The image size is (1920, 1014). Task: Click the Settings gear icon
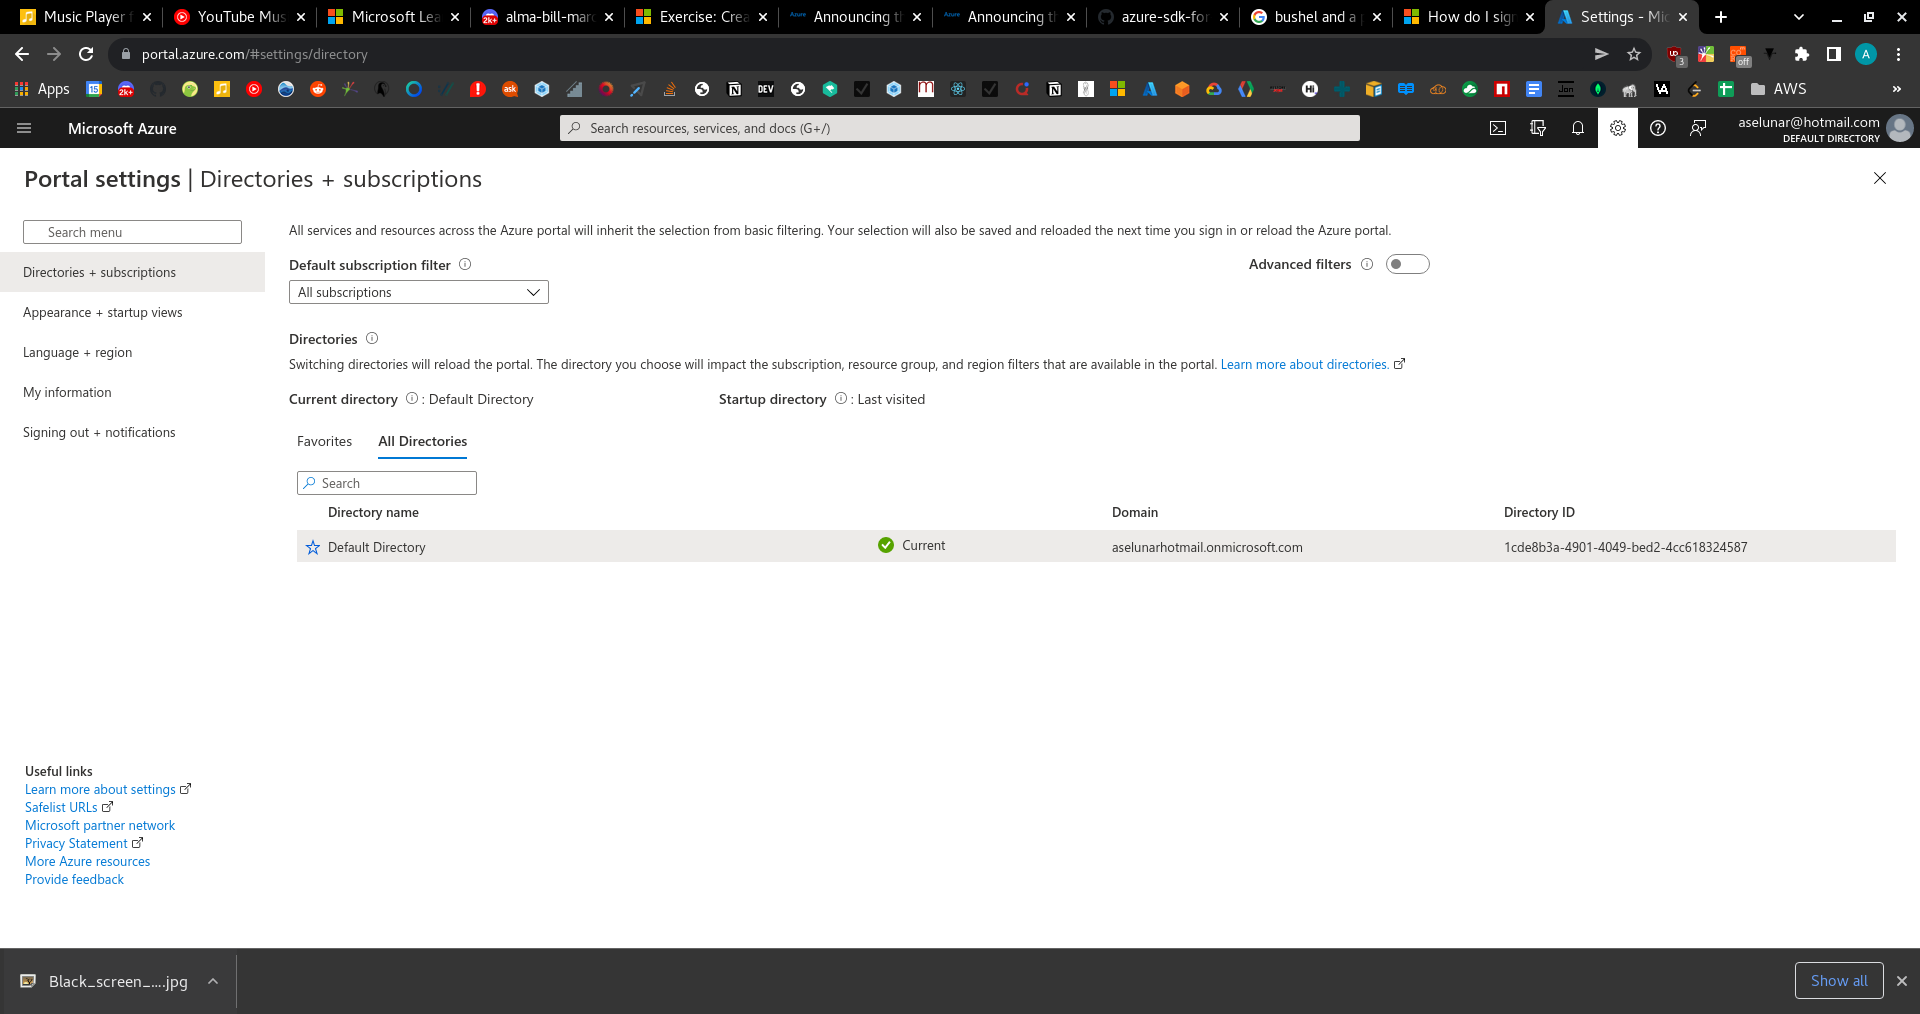click(x=1618, y=128)
